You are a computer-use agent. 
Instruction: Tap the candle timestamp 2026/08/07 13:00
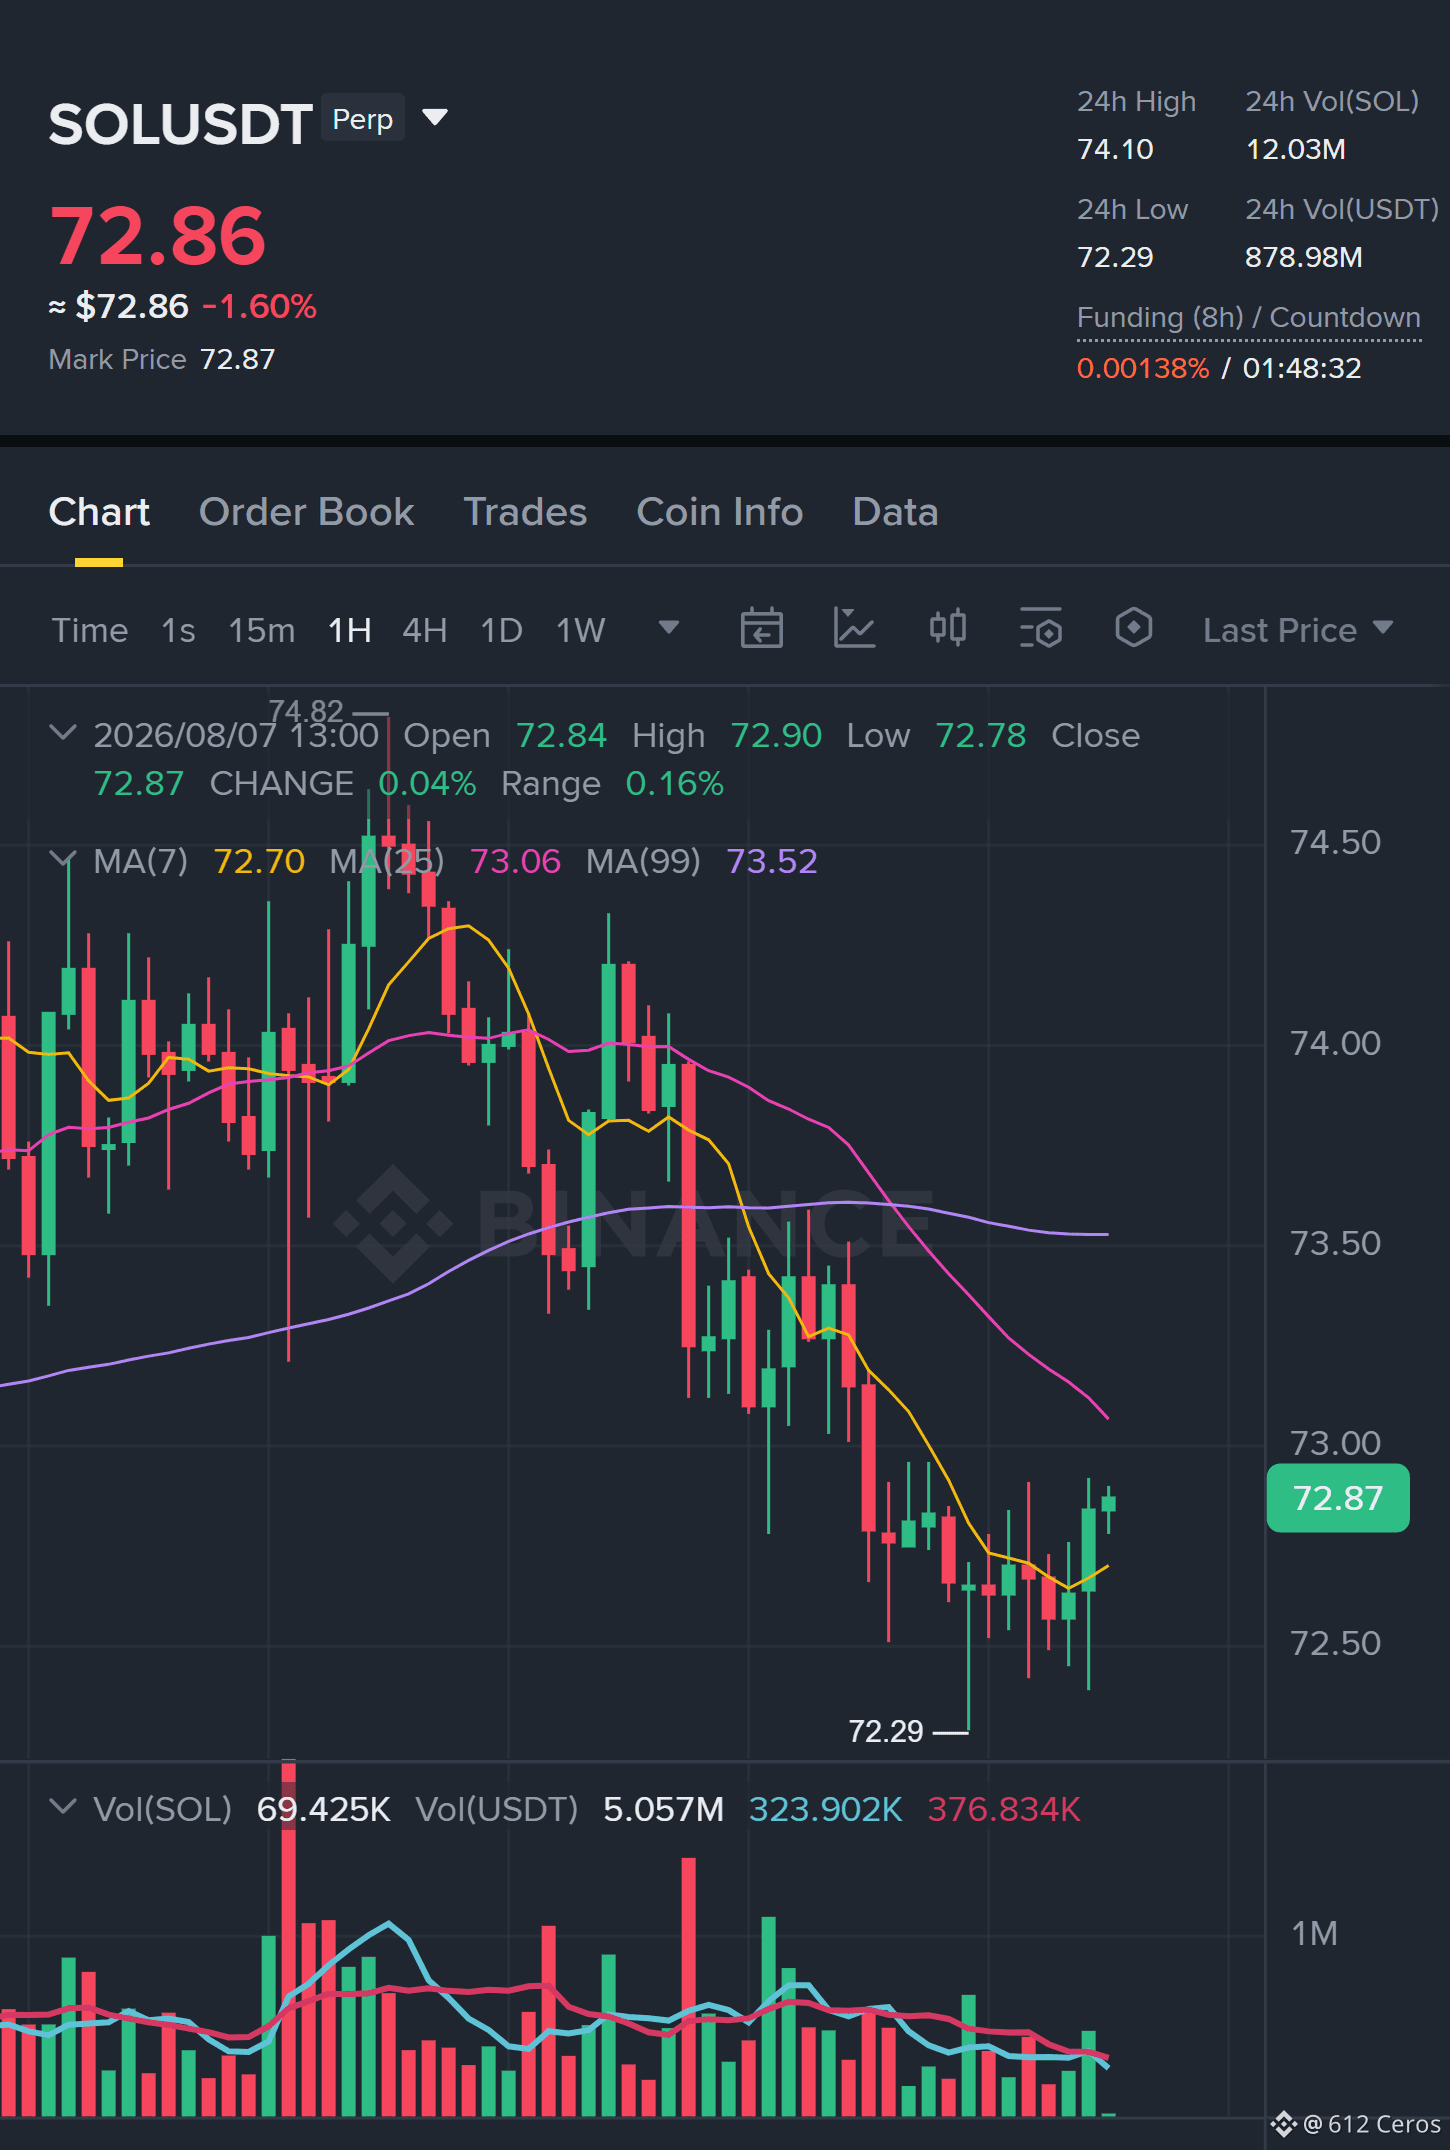(x=236, y=735)
